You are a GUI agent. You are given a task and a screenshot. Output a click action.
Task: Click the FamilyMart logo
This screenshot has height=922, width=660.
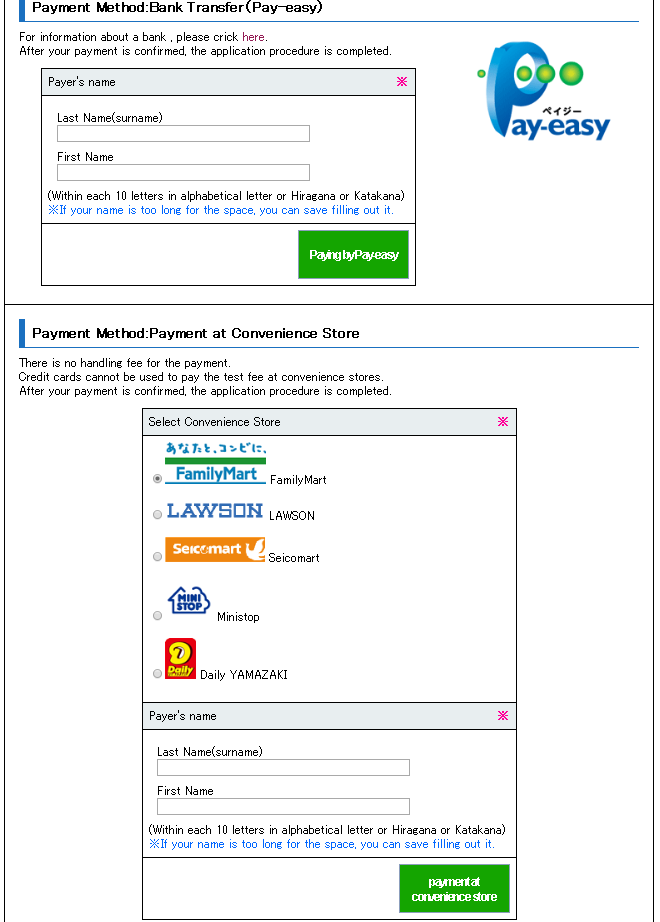click(x=215, y=463)
